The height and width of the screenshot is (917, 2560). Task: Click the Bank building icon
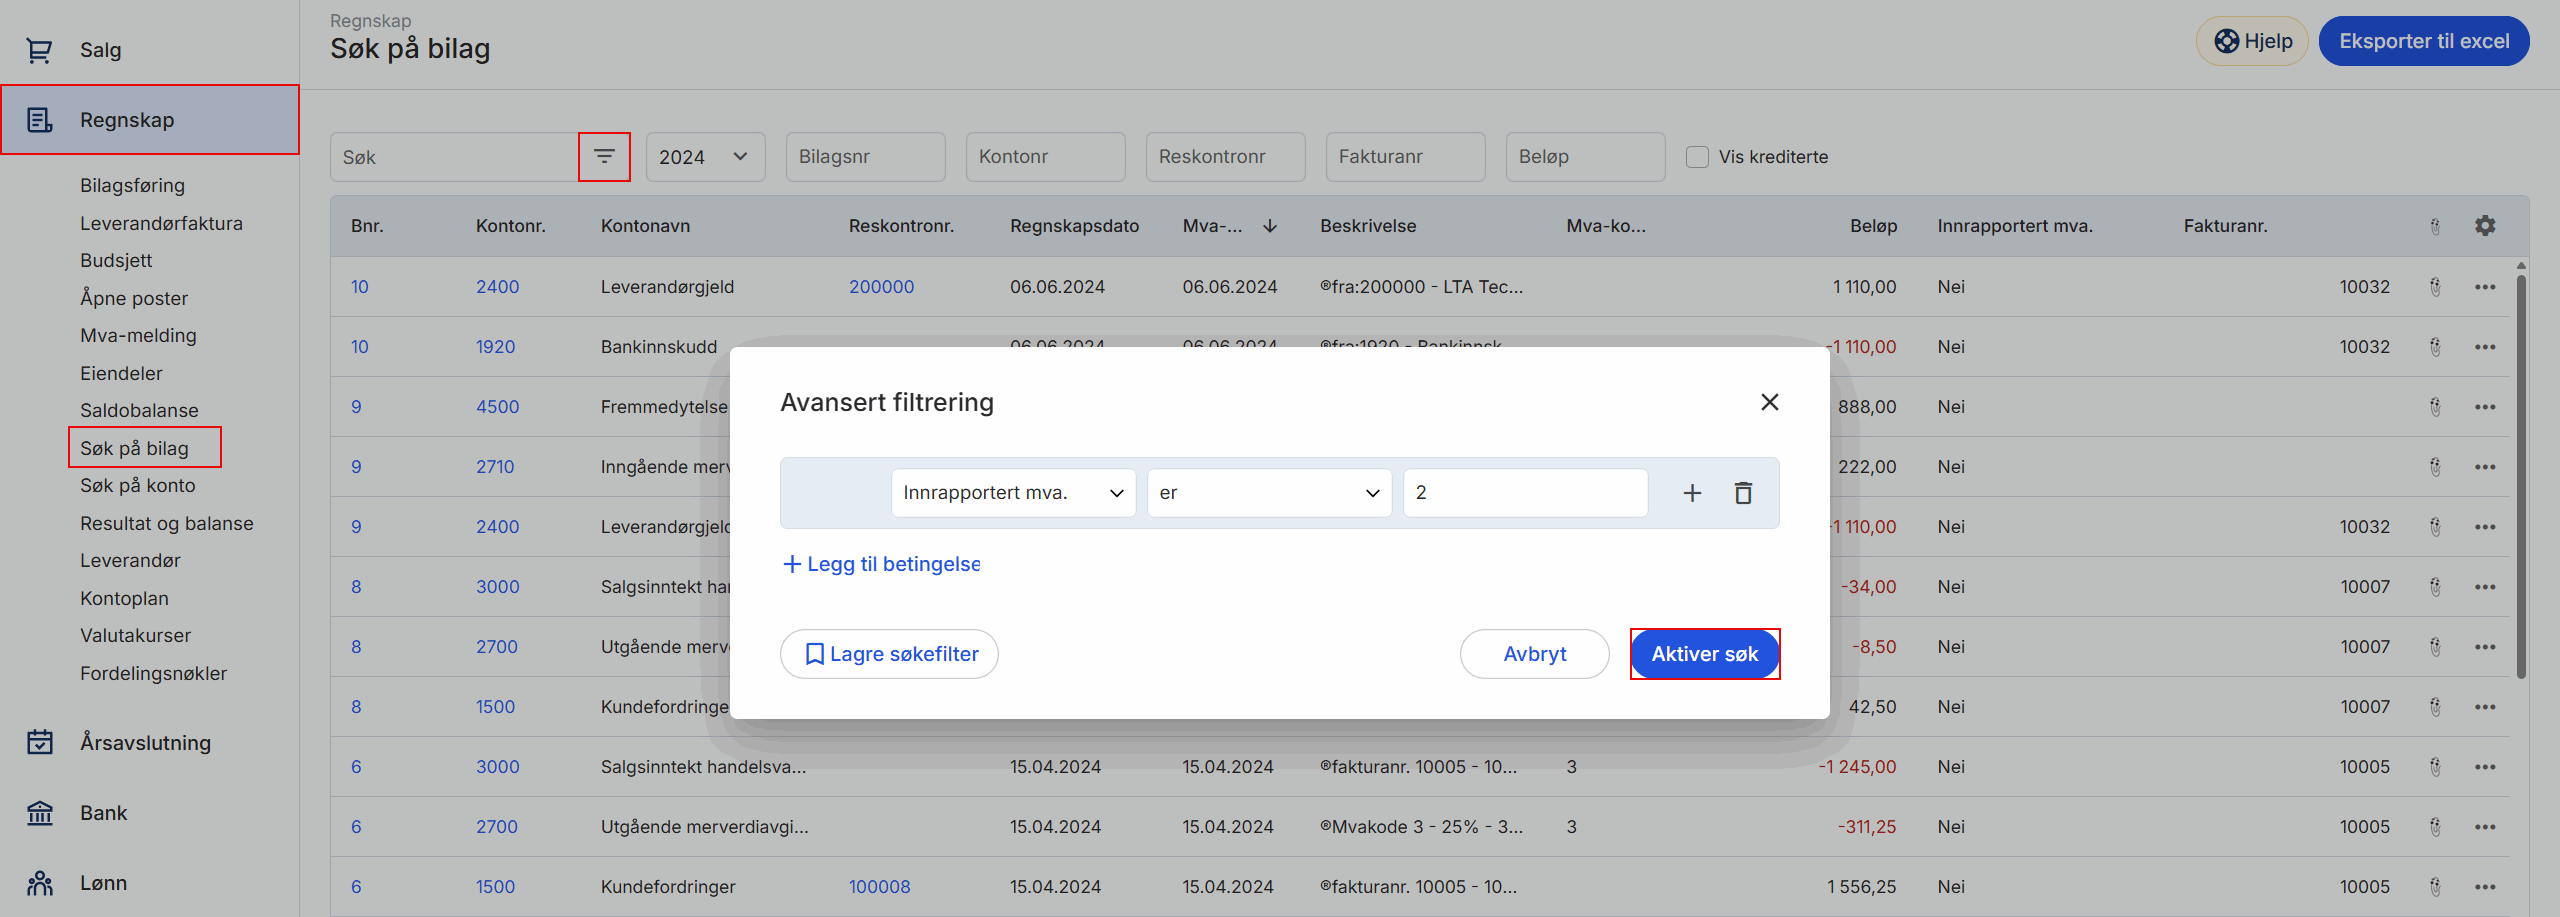tap(39, 813)
